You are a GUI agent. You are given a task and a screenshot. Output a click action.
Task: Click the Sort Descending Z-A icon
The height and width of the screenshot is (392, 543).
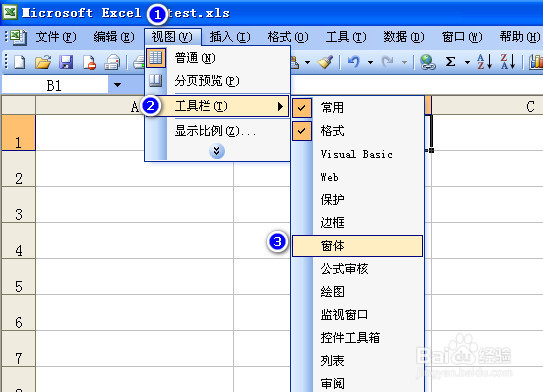point(508,62)
